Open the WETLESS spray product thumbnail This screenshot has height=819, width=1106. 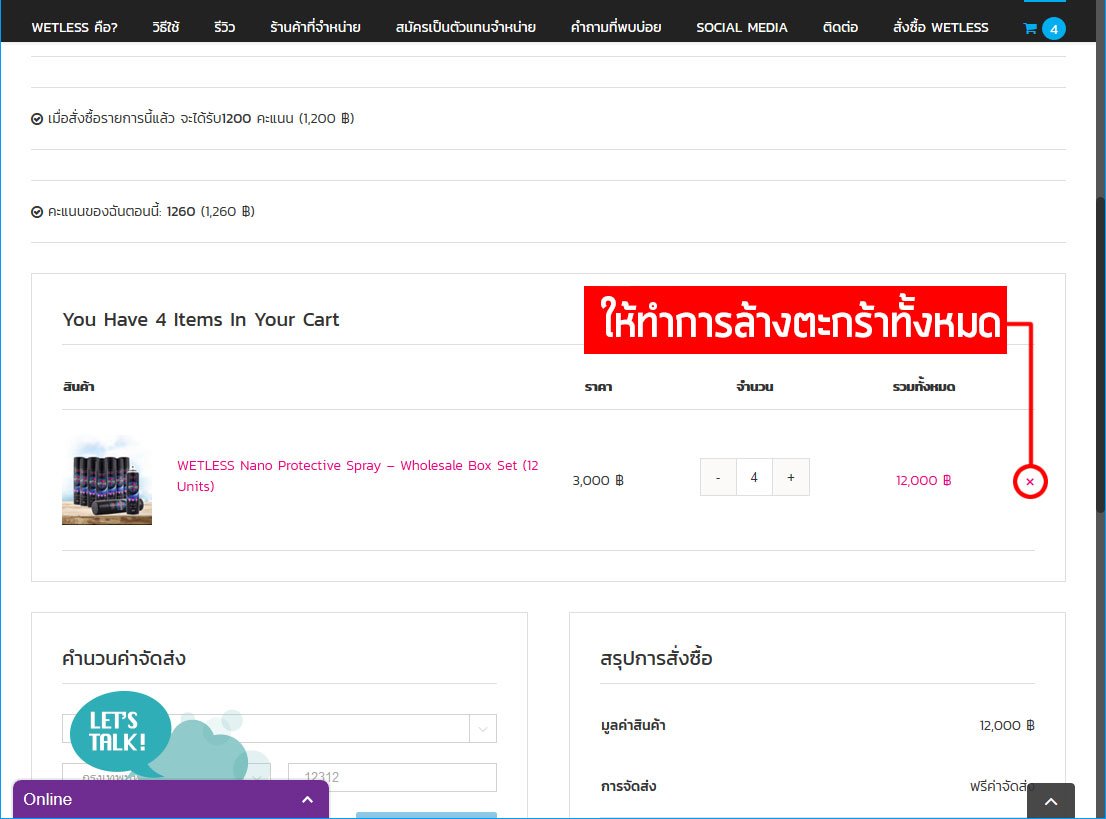pos(107,480)
